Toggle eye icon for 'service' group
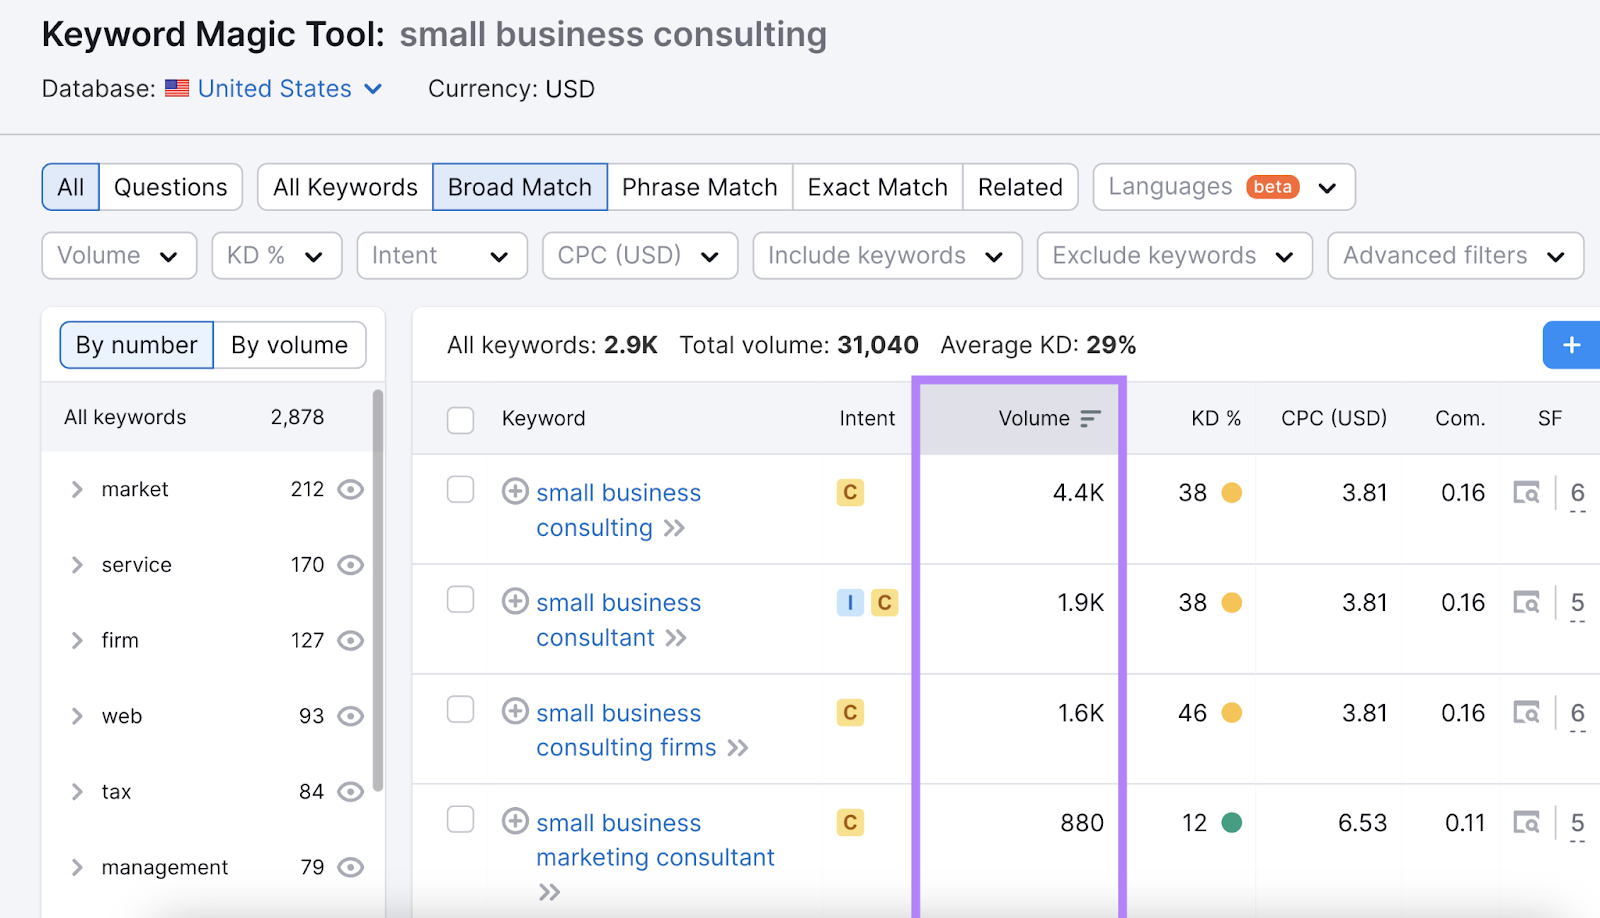 pyautogui.click(x=350, y=565)
